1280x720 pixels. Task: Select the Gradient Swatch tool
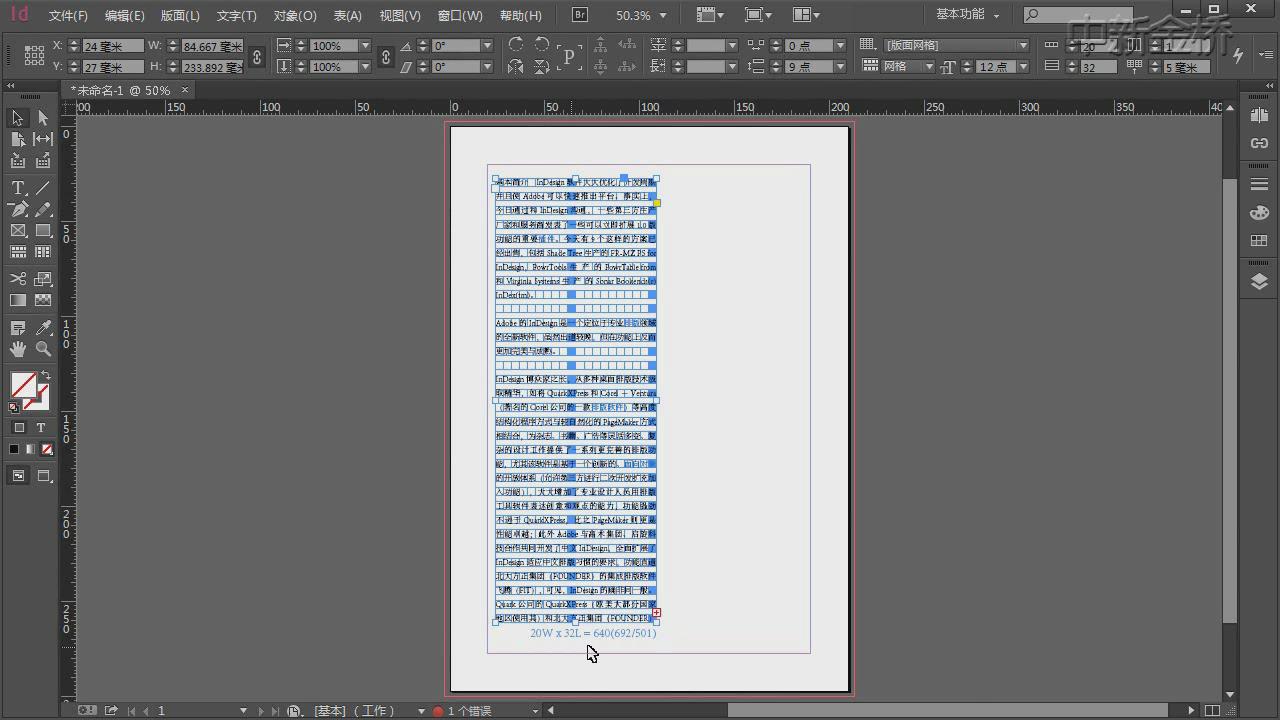pyautogui.click(x=18, y=300)
